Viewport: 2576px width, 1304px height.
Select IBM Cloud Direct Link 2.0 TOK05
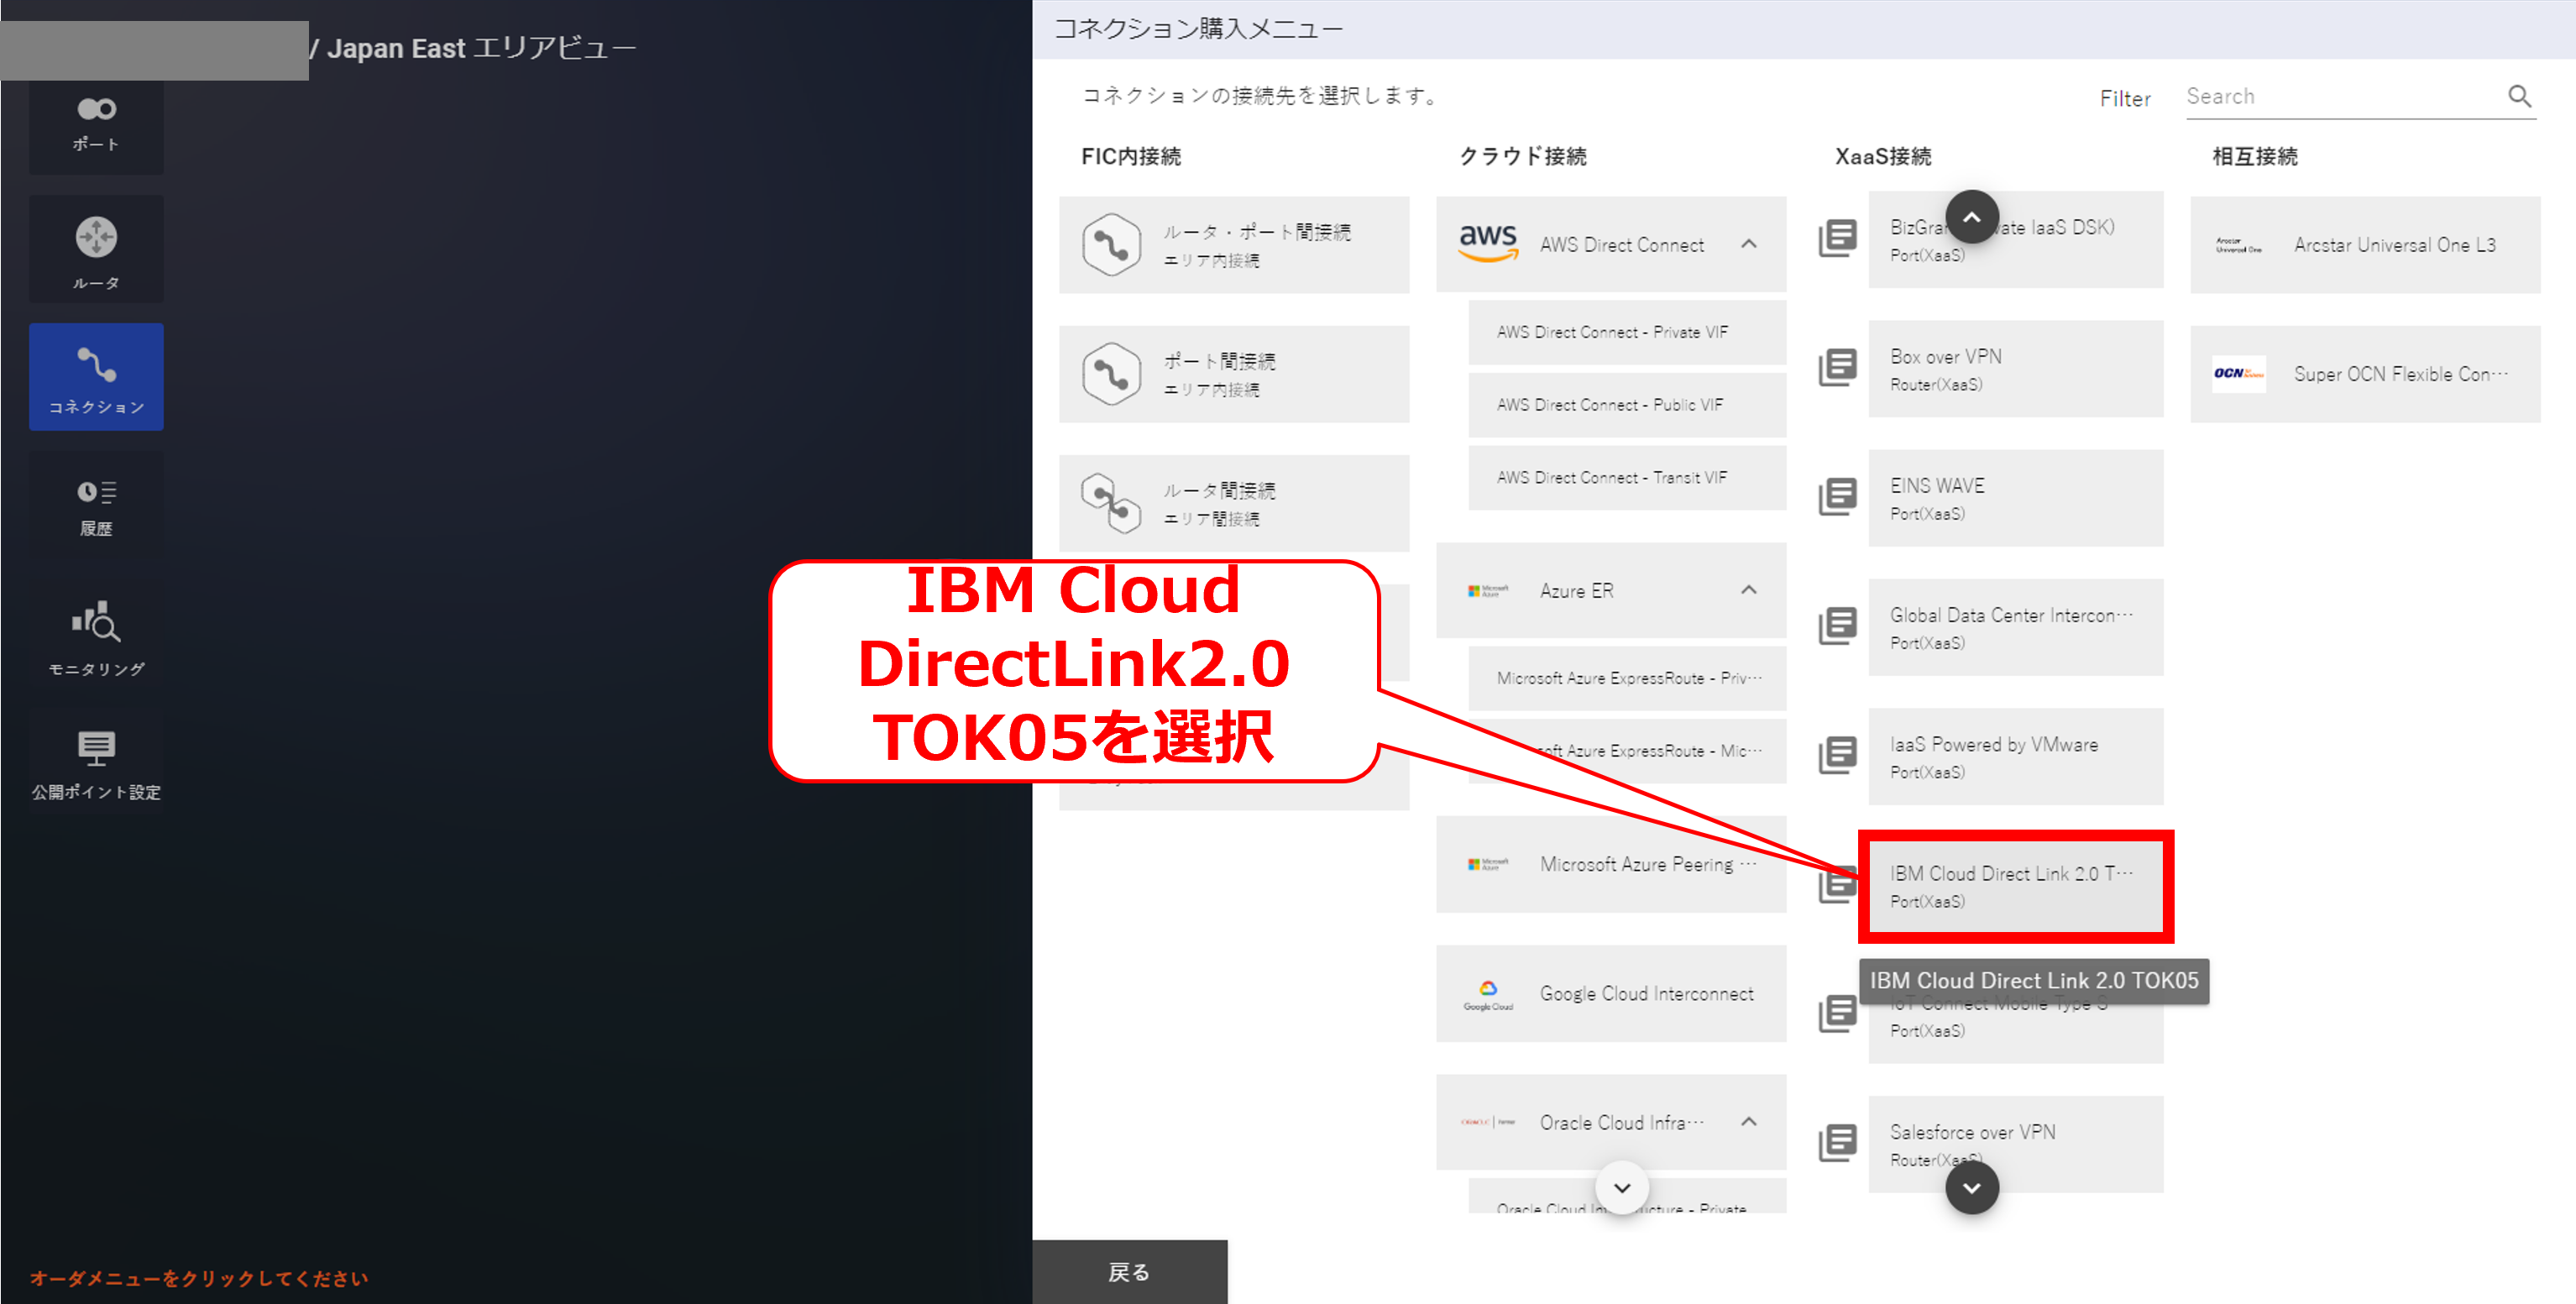2014,886
